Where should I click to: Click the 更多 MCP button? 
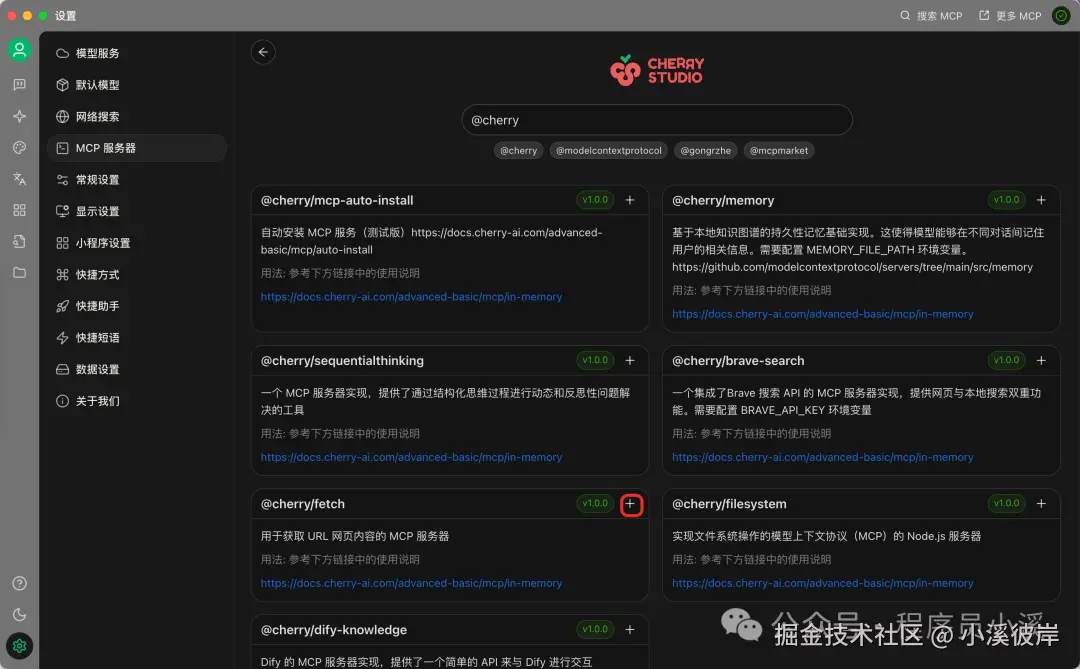(x=1010, y=15)
